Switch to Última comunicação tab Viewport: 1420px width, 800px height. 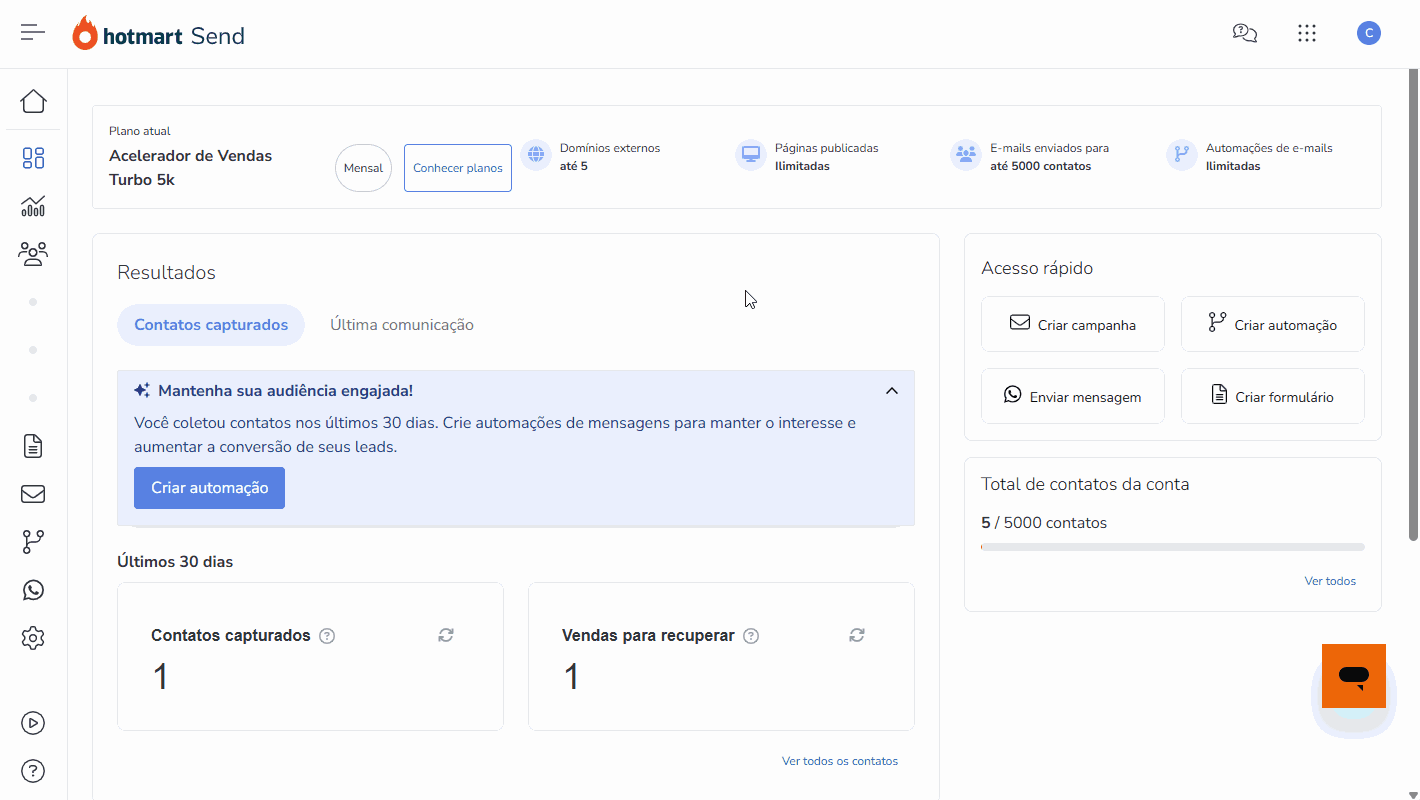(402, 325)
